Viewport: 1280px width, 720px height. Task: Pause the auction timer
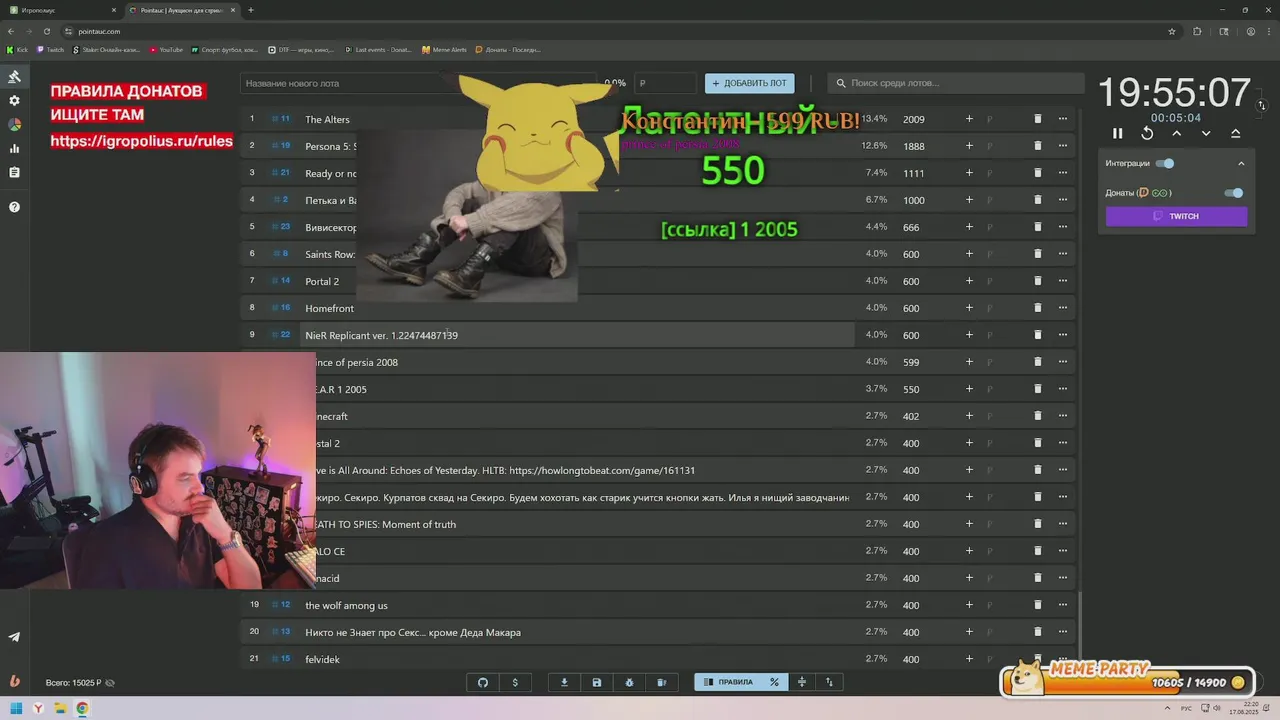[1117, 133]
